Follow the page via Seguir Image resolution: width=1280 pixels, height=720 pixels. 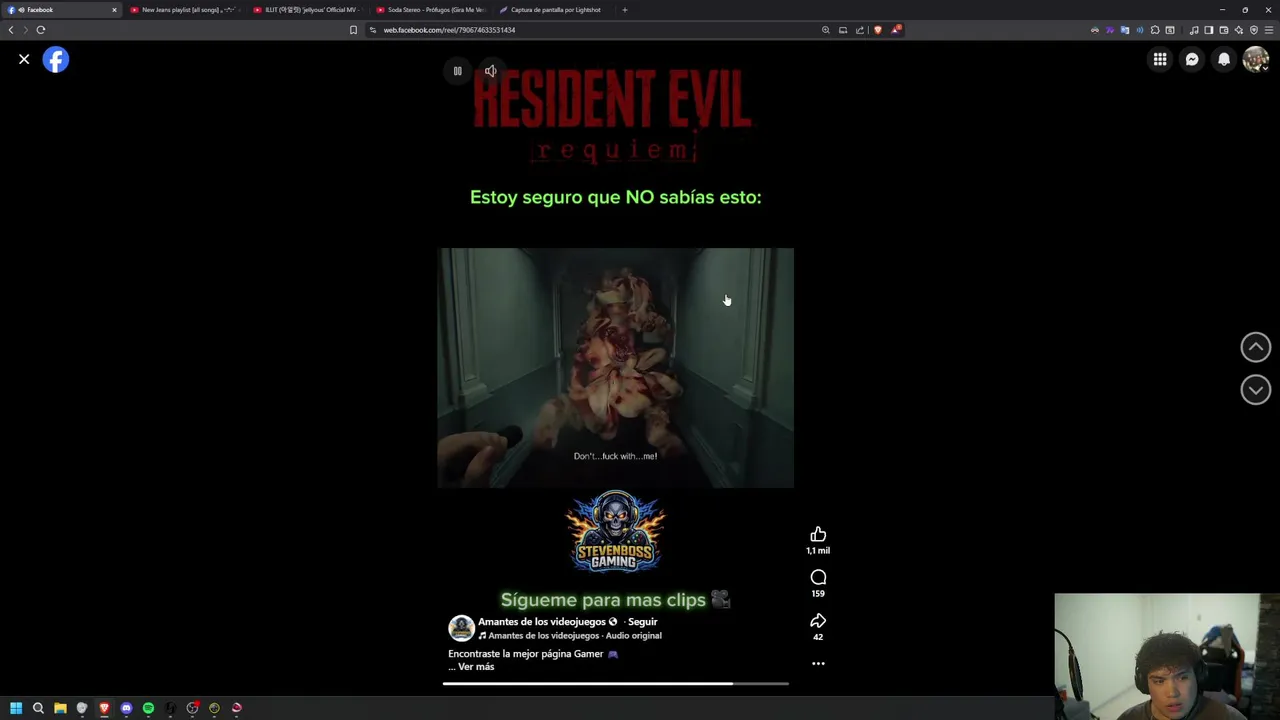point(642,622)
